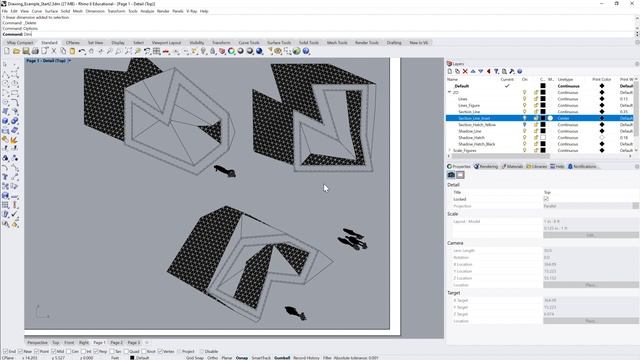
Task: Collapse the 2D layer group
Action: [449, 92]
